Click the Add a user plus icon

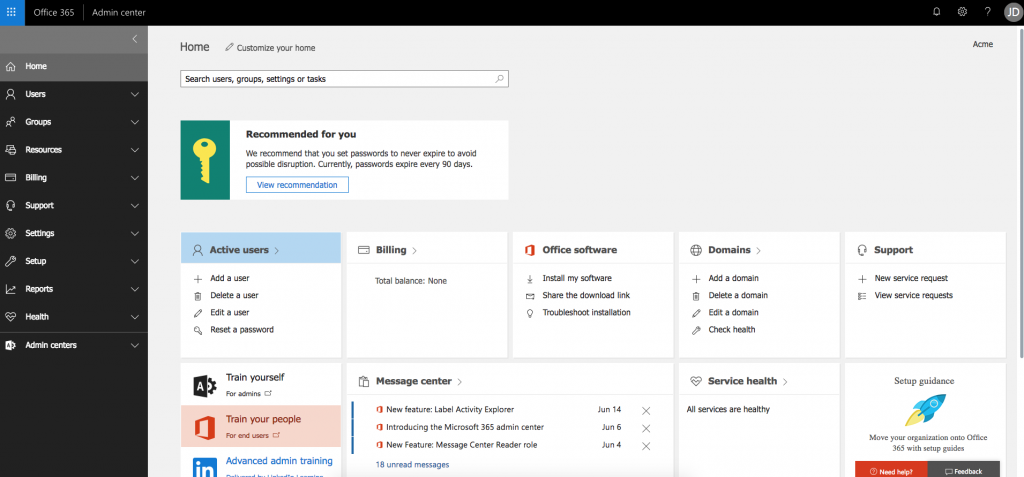coord(198,278)
